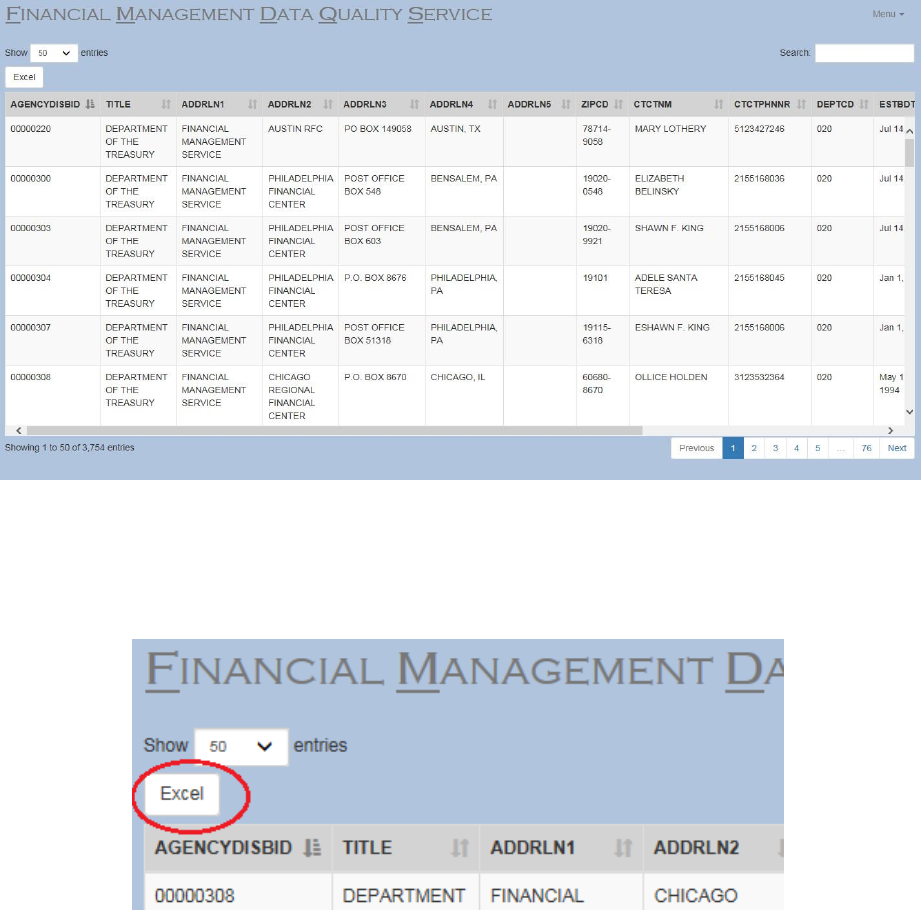Go to pagination page 5

[818, 448]
